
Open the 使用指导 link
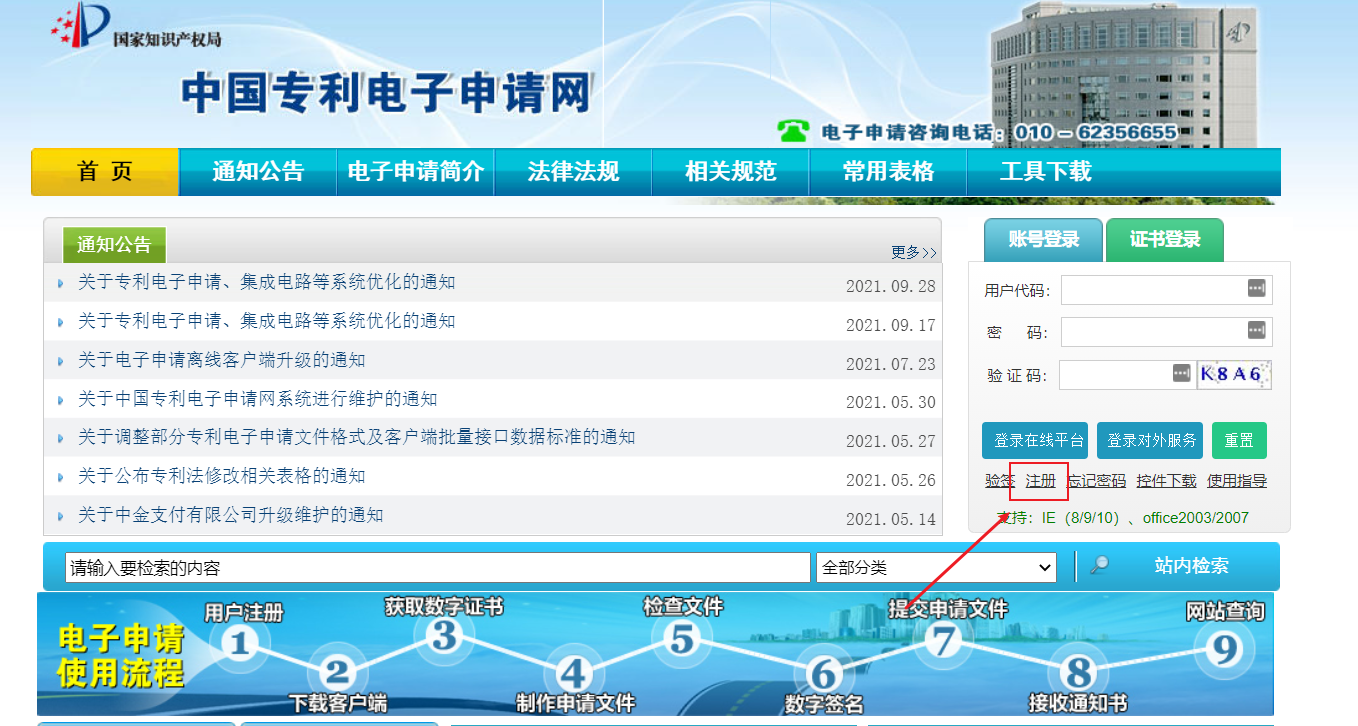pos(1237,481)
